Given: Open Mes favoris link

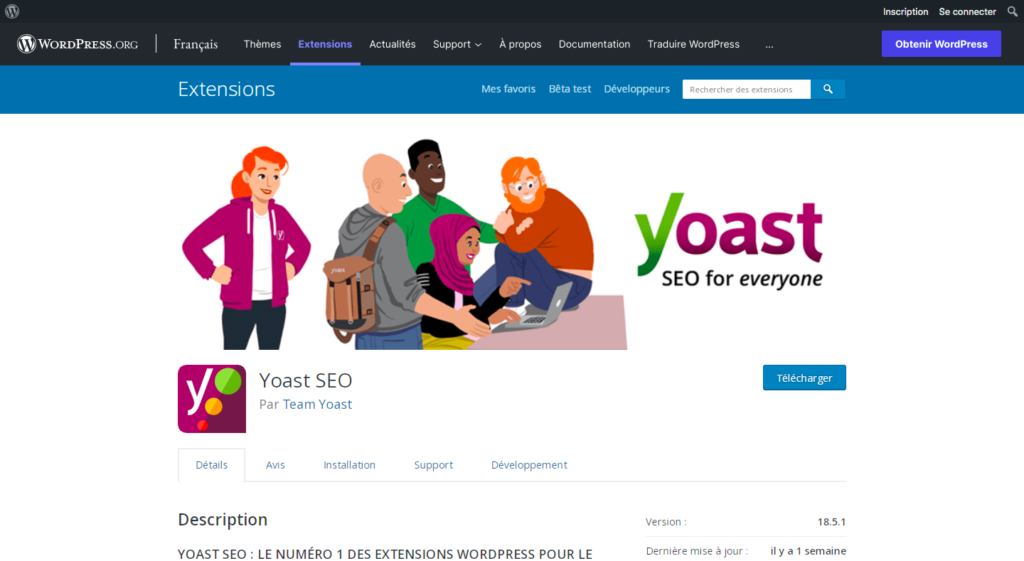Looking at the screenshot, I should 508,89.
